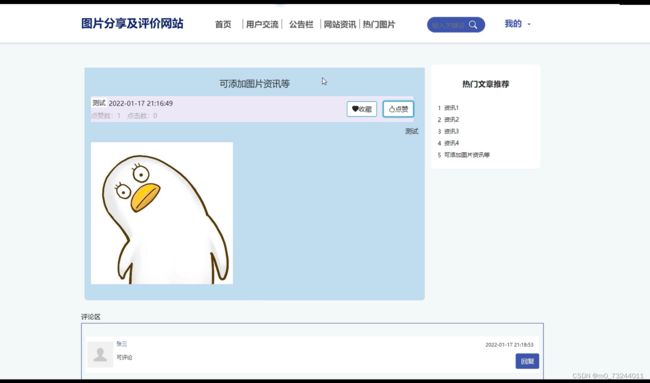The image size is (650, 383).
Task: Click the penguin cartoon image
Action: coord(162,213)
